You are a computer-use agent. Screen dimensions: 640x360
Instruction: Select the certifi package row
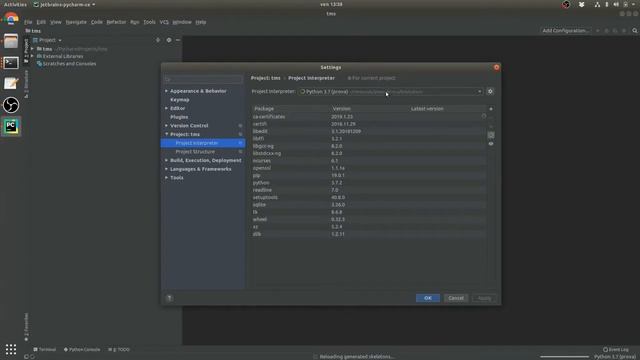[x=369, y=124]
